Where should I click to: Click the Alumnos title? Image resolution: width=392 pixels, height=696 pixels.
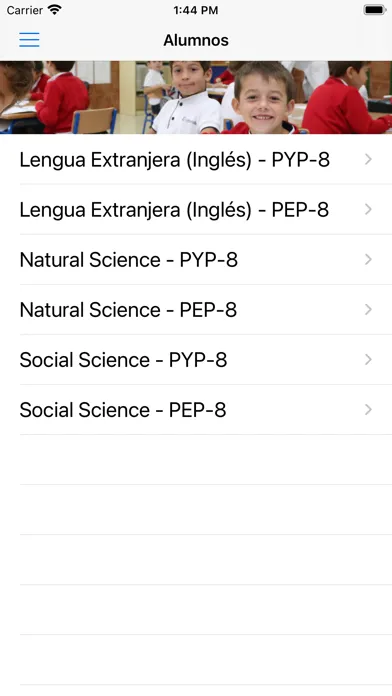point(196,40)
